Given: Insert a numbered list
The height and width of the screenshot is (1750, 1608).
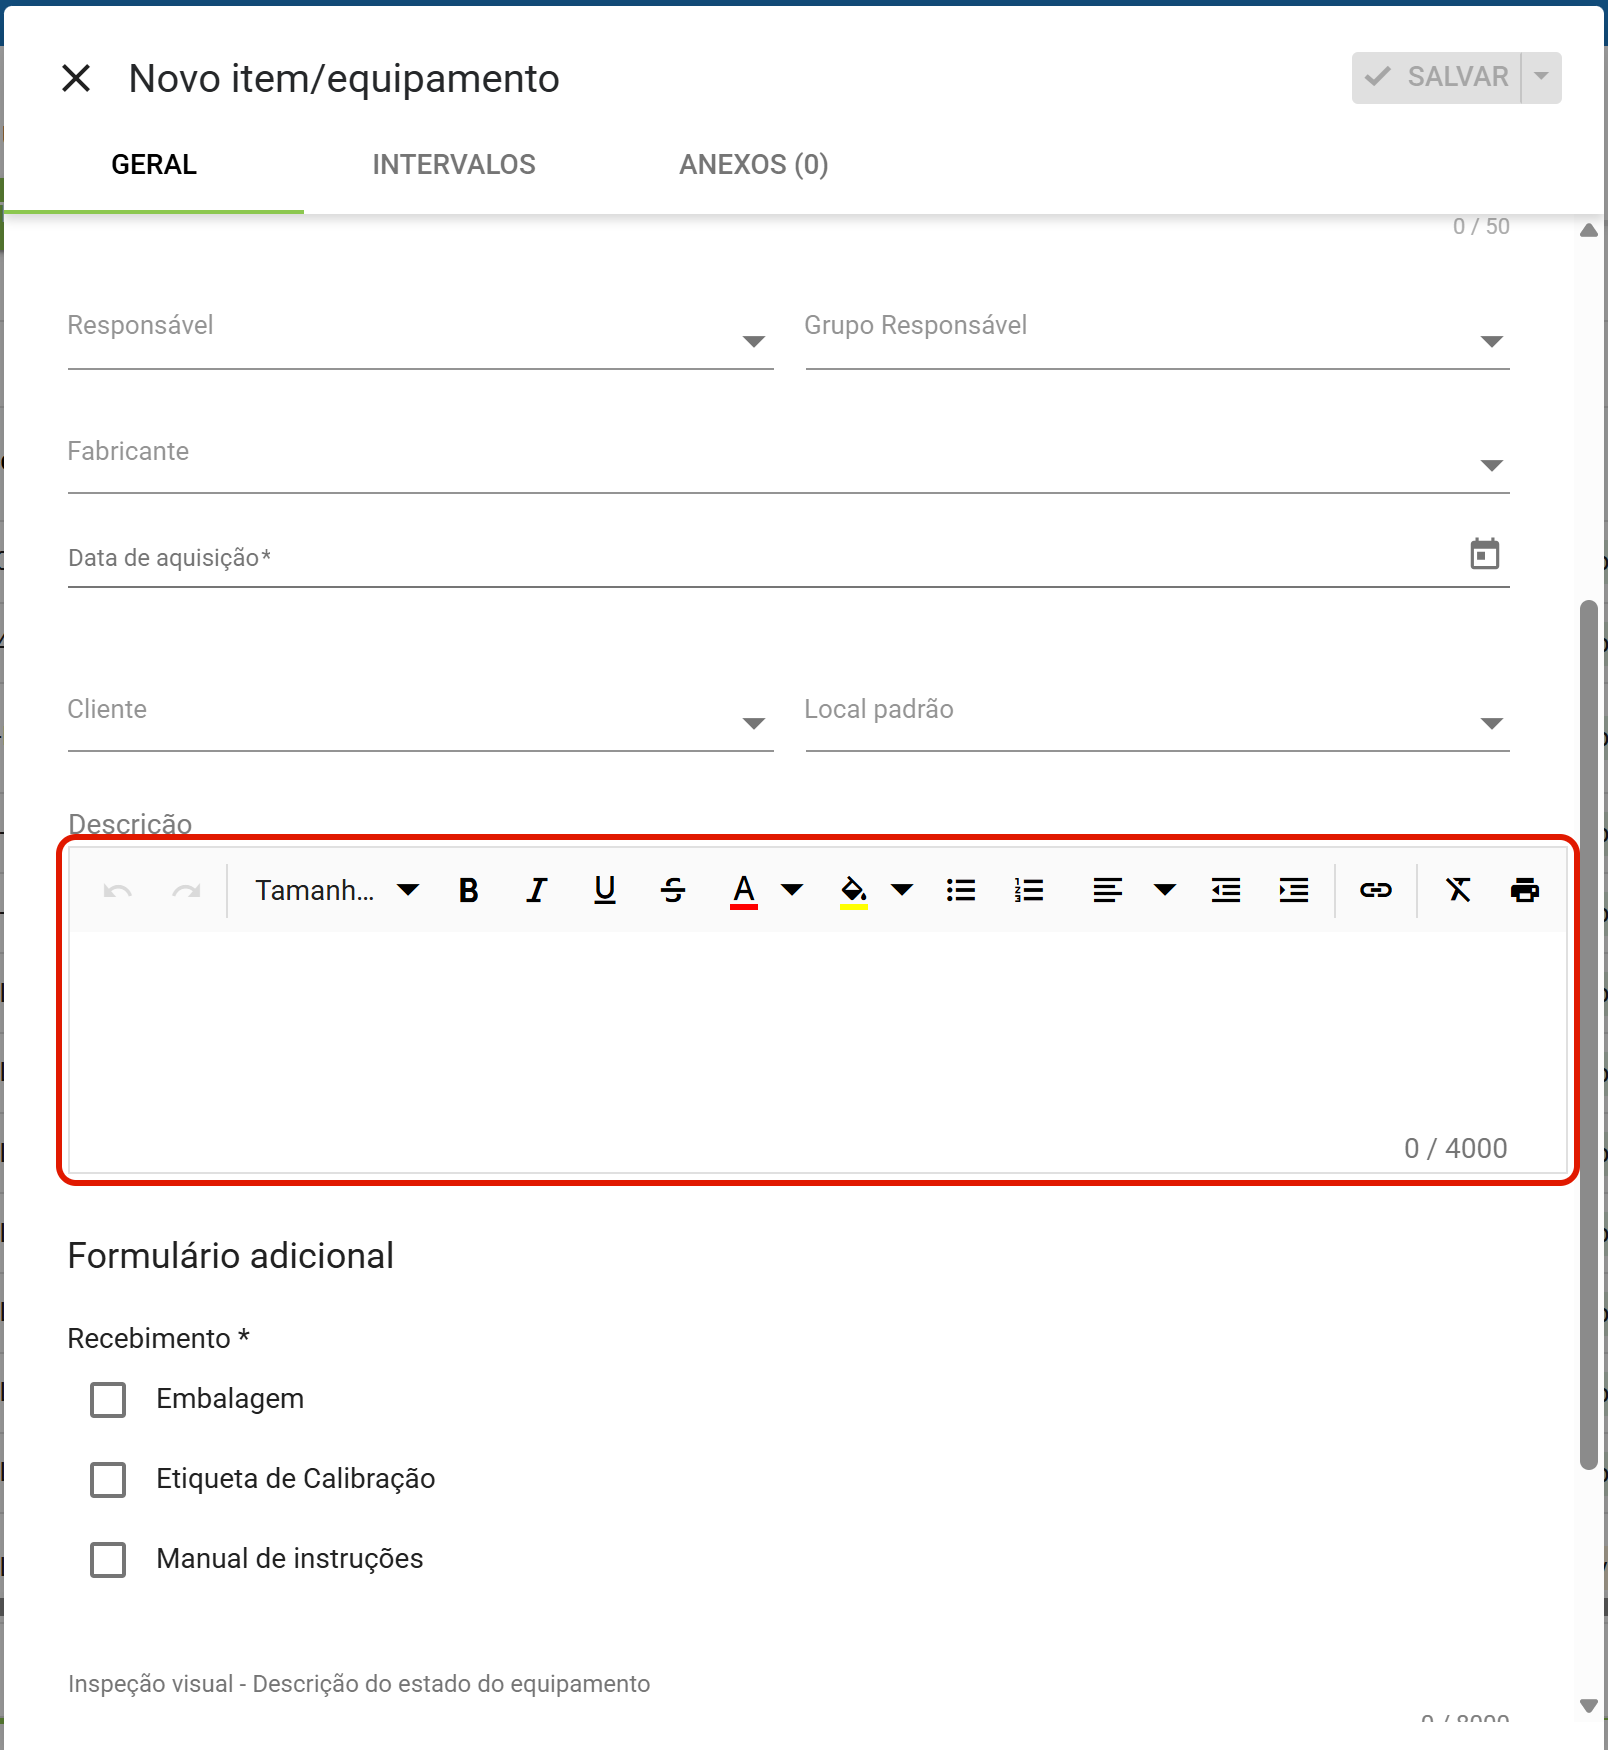Looking at the screenshot, I should tap(1029, 890).
